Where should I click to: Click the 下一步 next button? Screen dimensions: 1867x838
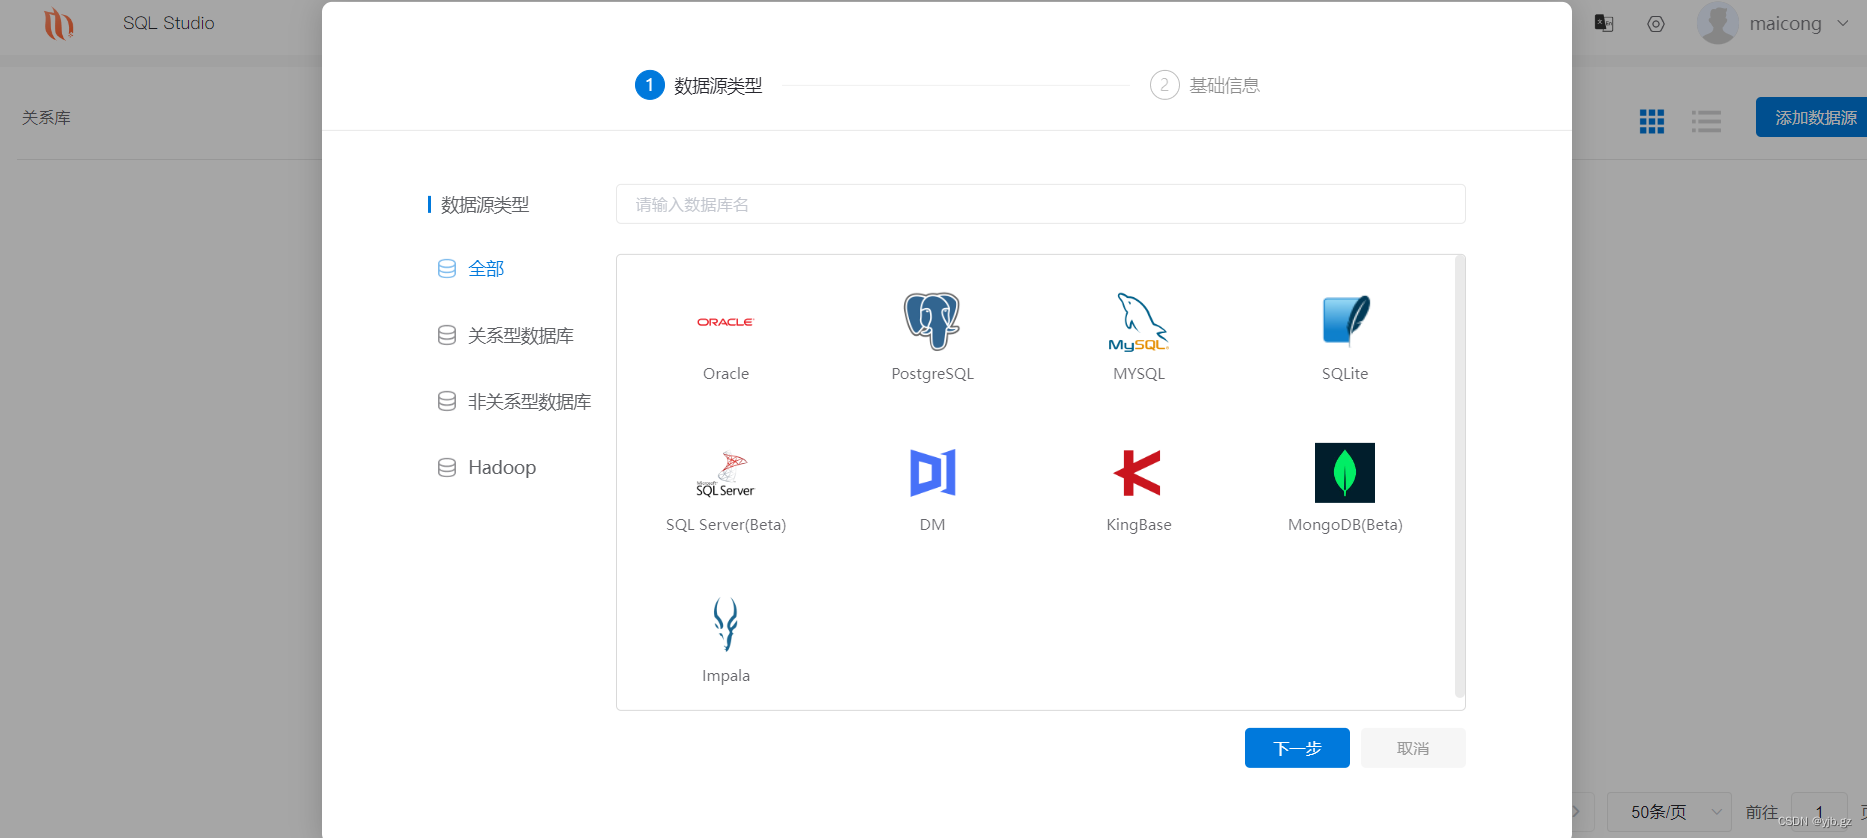coord(1297,748)
